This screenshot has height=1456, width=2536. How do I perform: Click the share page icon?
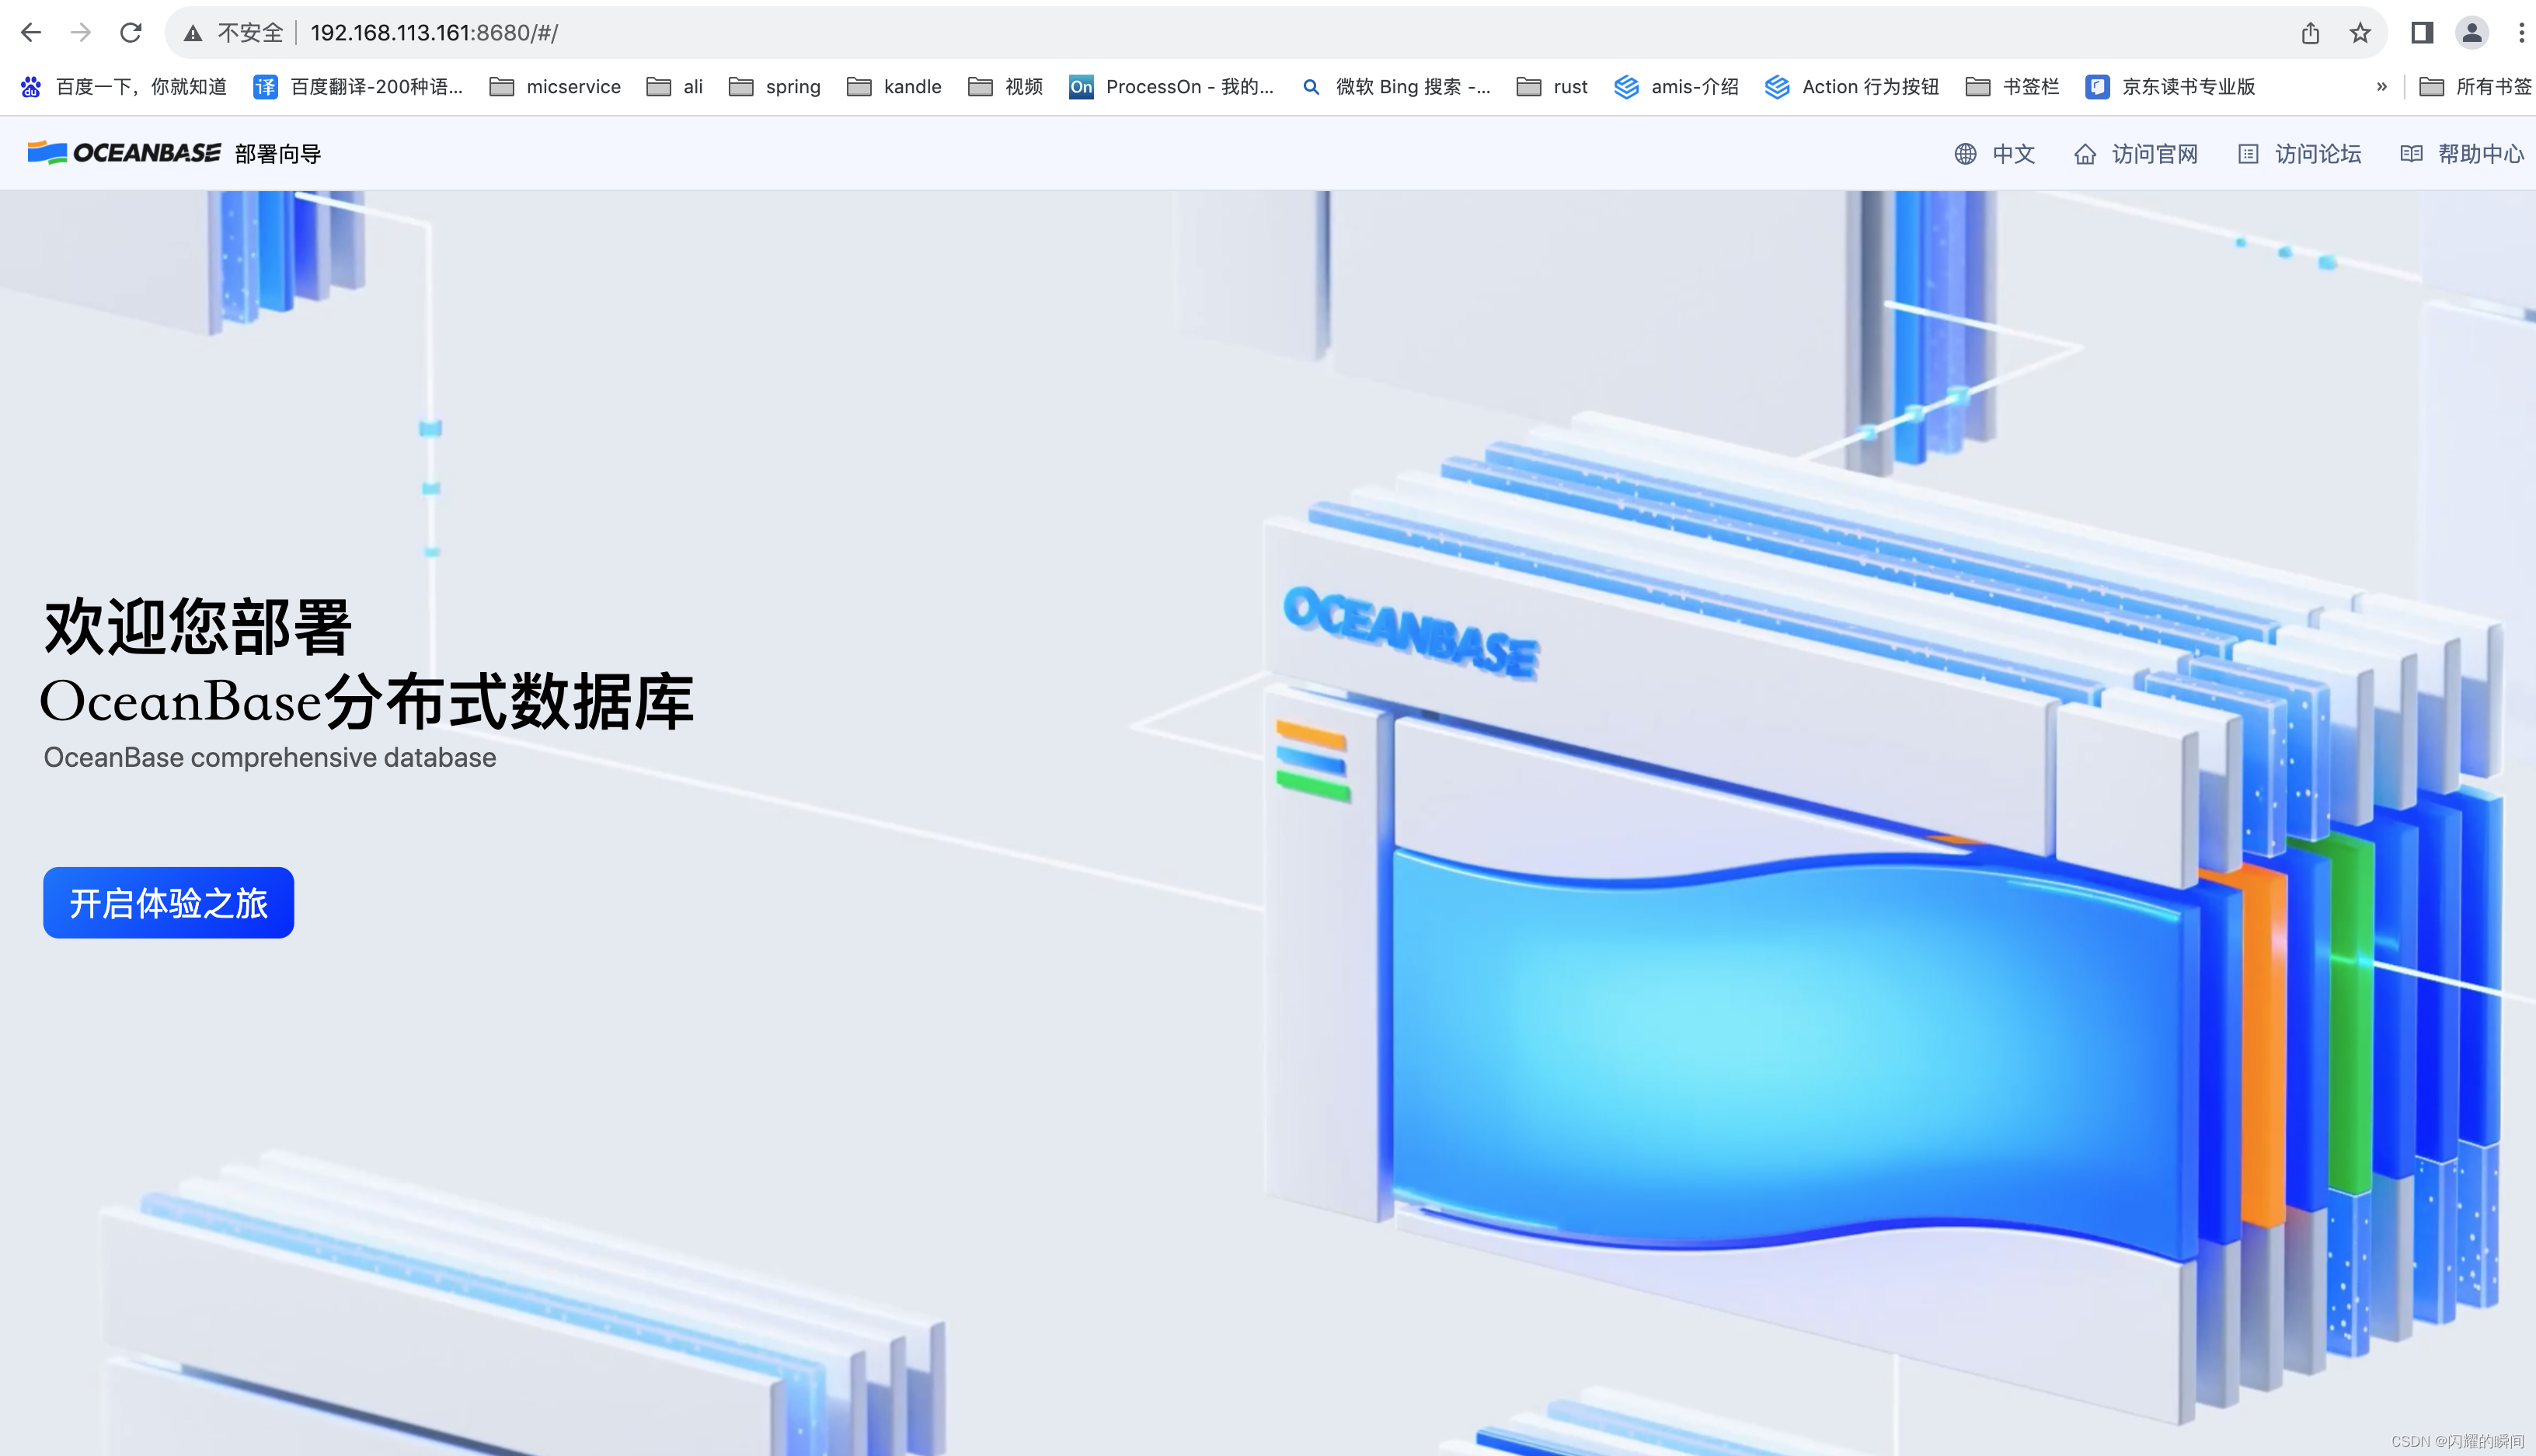pyautogui.click(x=2310, y=33)
